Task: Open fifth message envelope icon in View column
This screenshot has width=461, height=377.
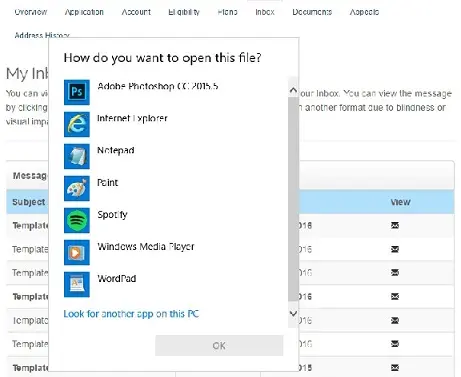Action: [395, 320]
